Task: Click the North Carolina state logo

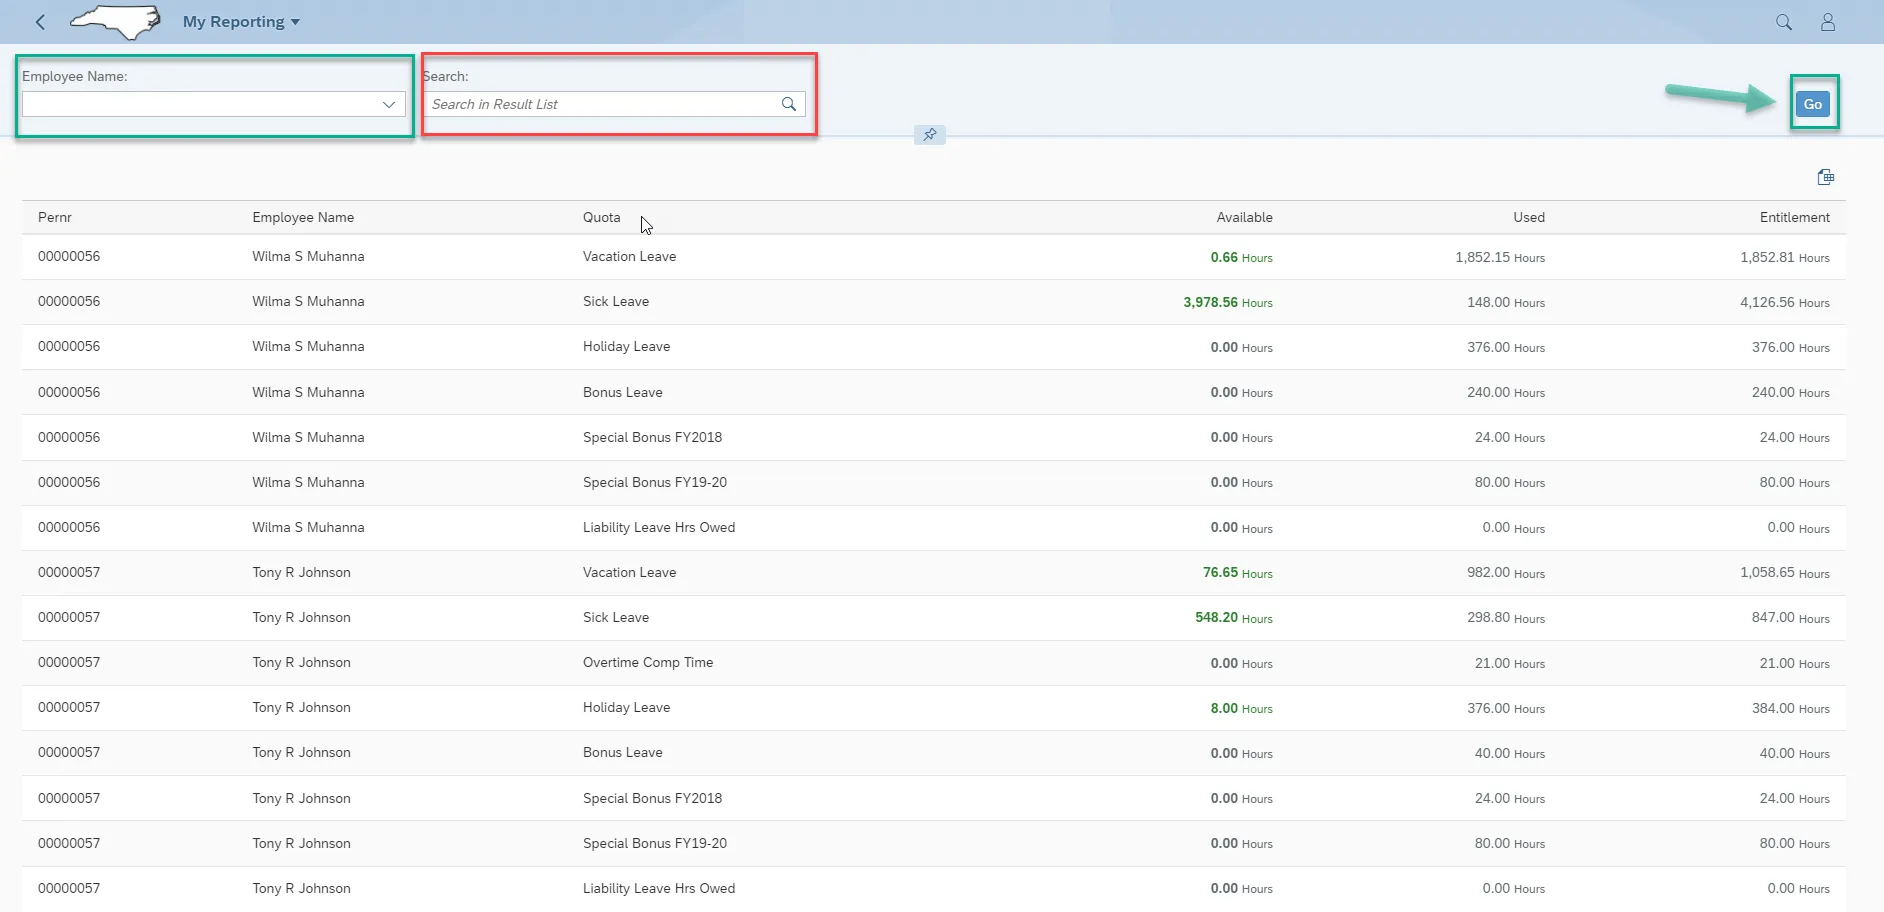Action: (116, 22)
